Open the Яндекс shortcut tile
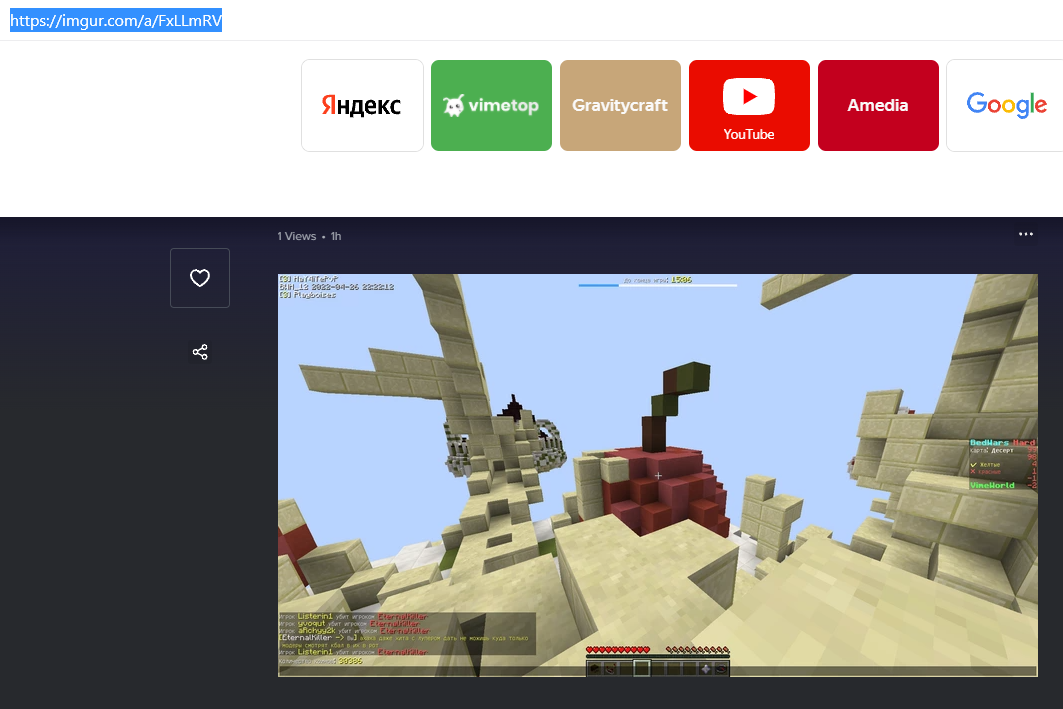 click(x=362, y=105)
